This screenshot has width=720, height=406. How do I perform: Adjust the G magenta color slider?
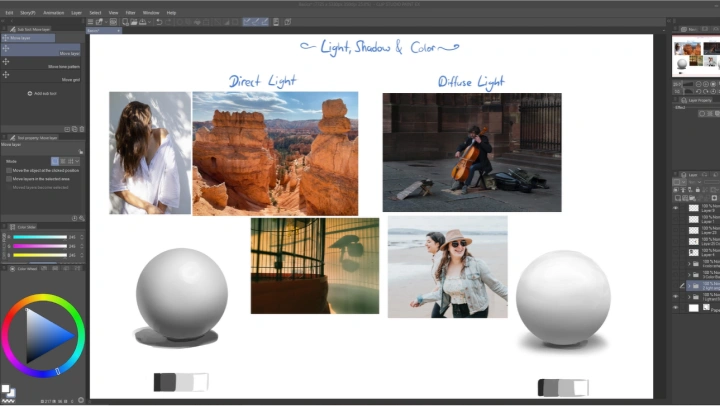coord(40,246)
